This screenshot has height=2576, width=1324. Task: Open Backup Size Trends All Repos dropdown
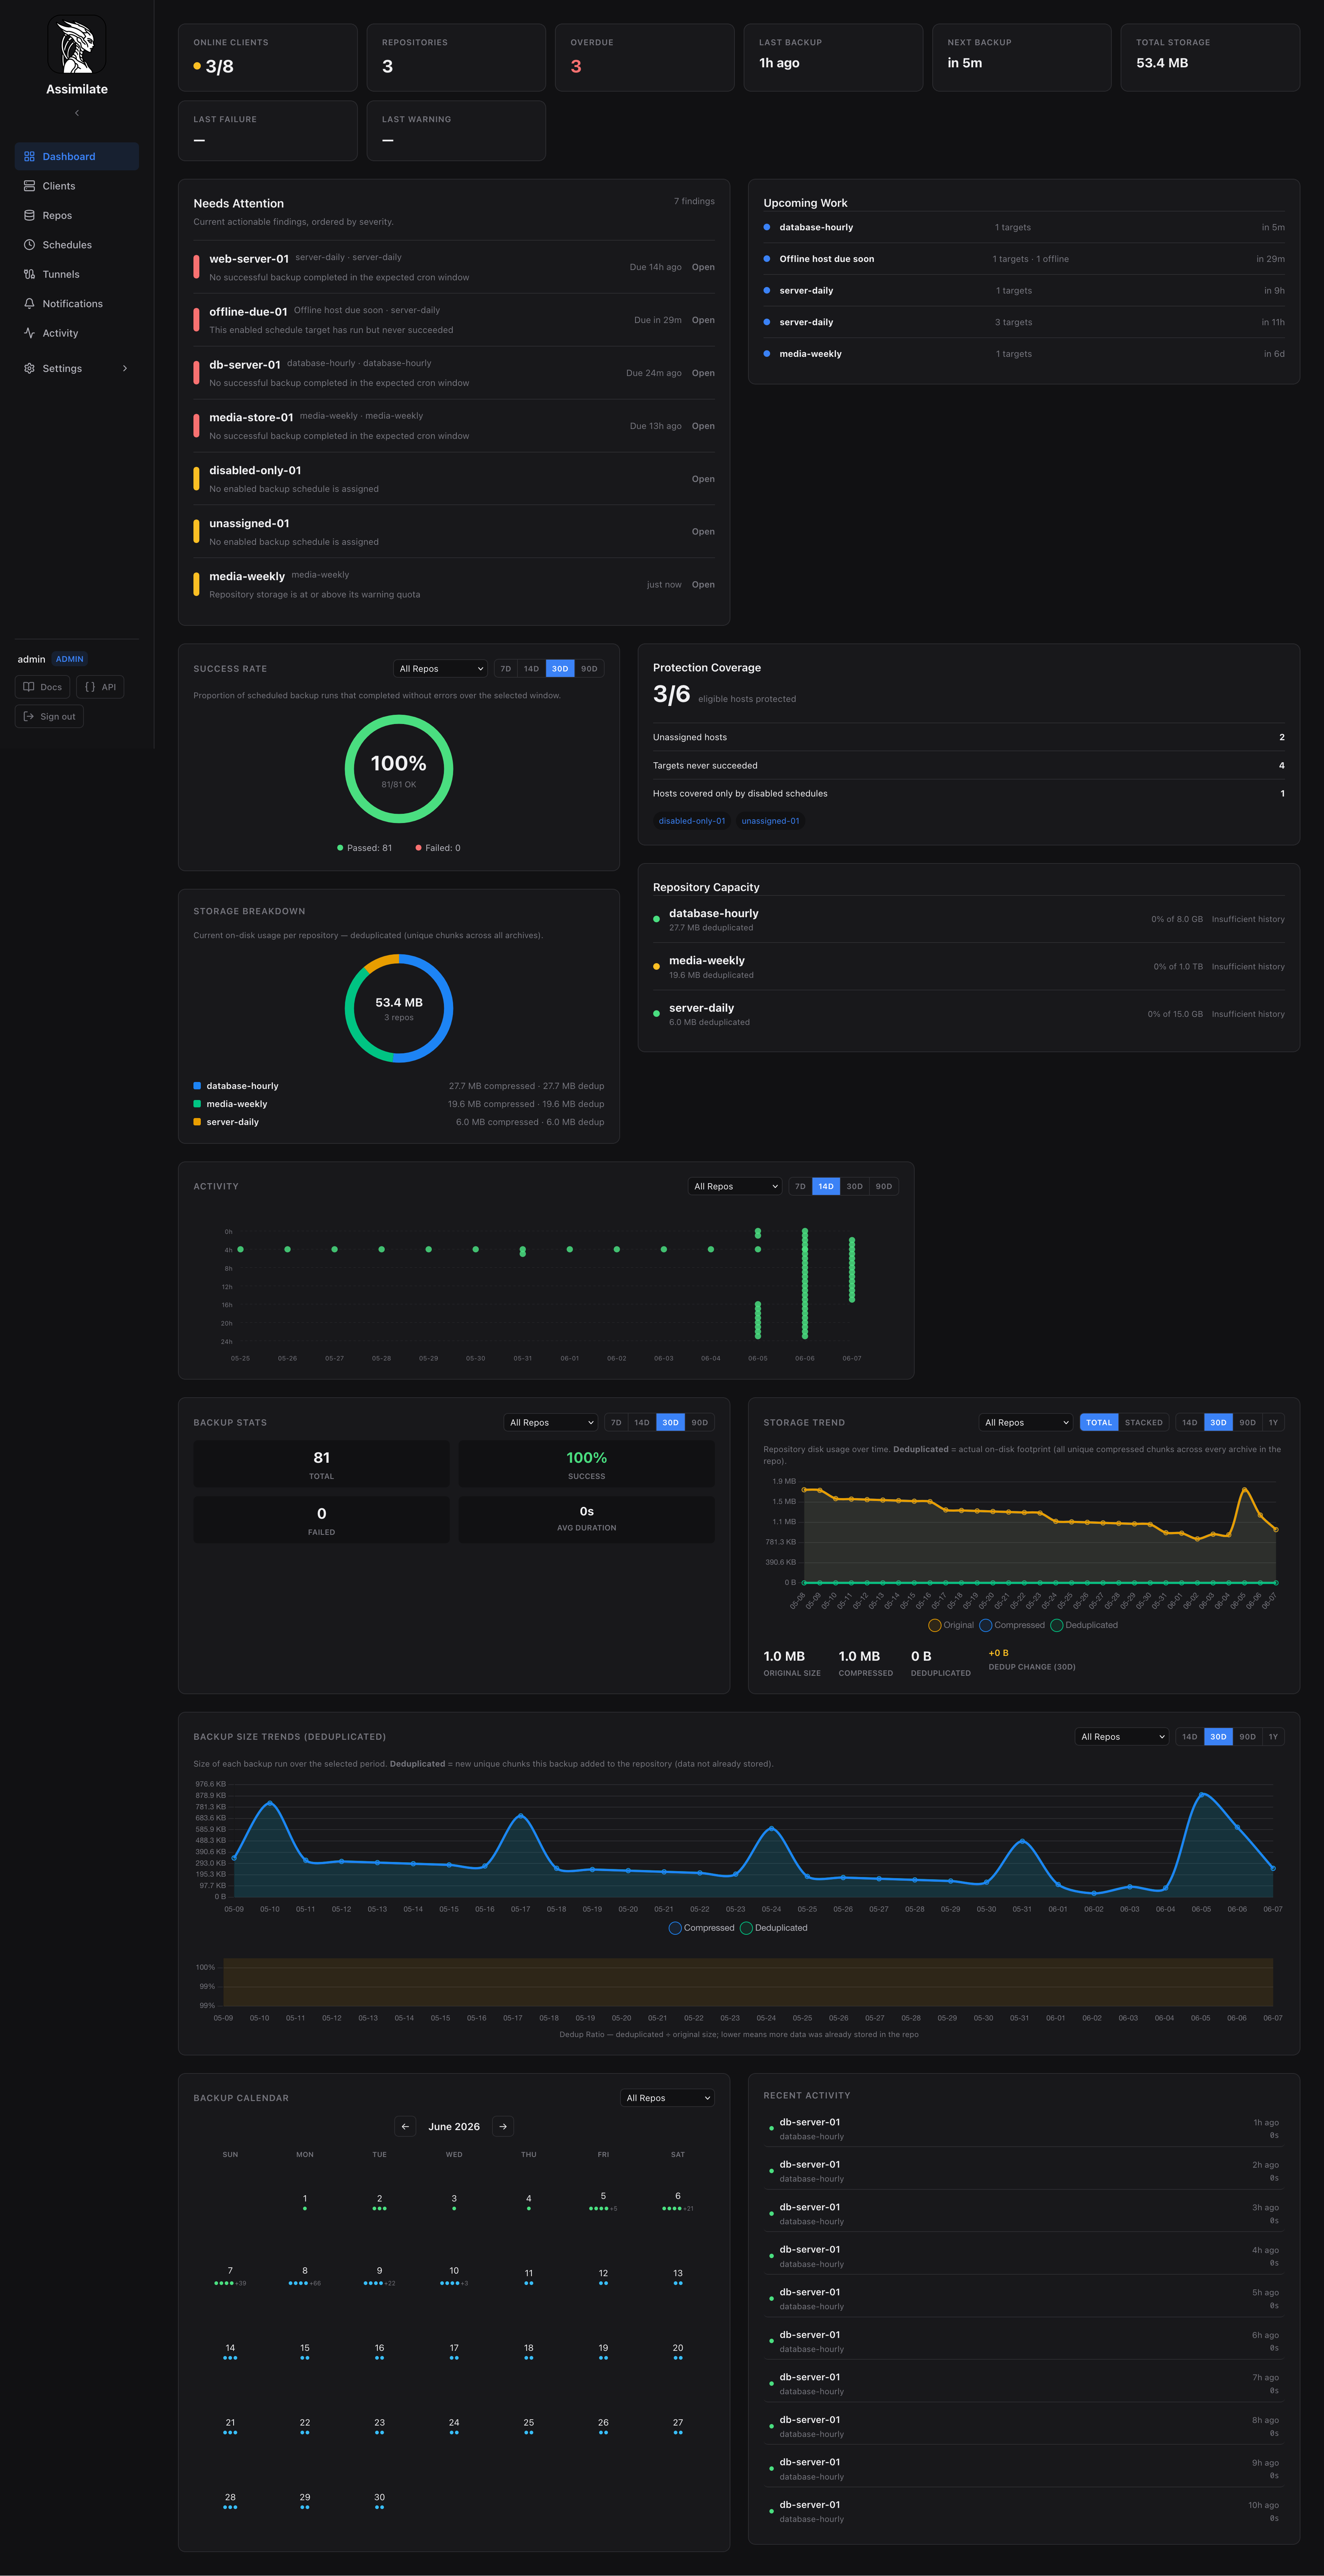click(x=1122, y=1736)
